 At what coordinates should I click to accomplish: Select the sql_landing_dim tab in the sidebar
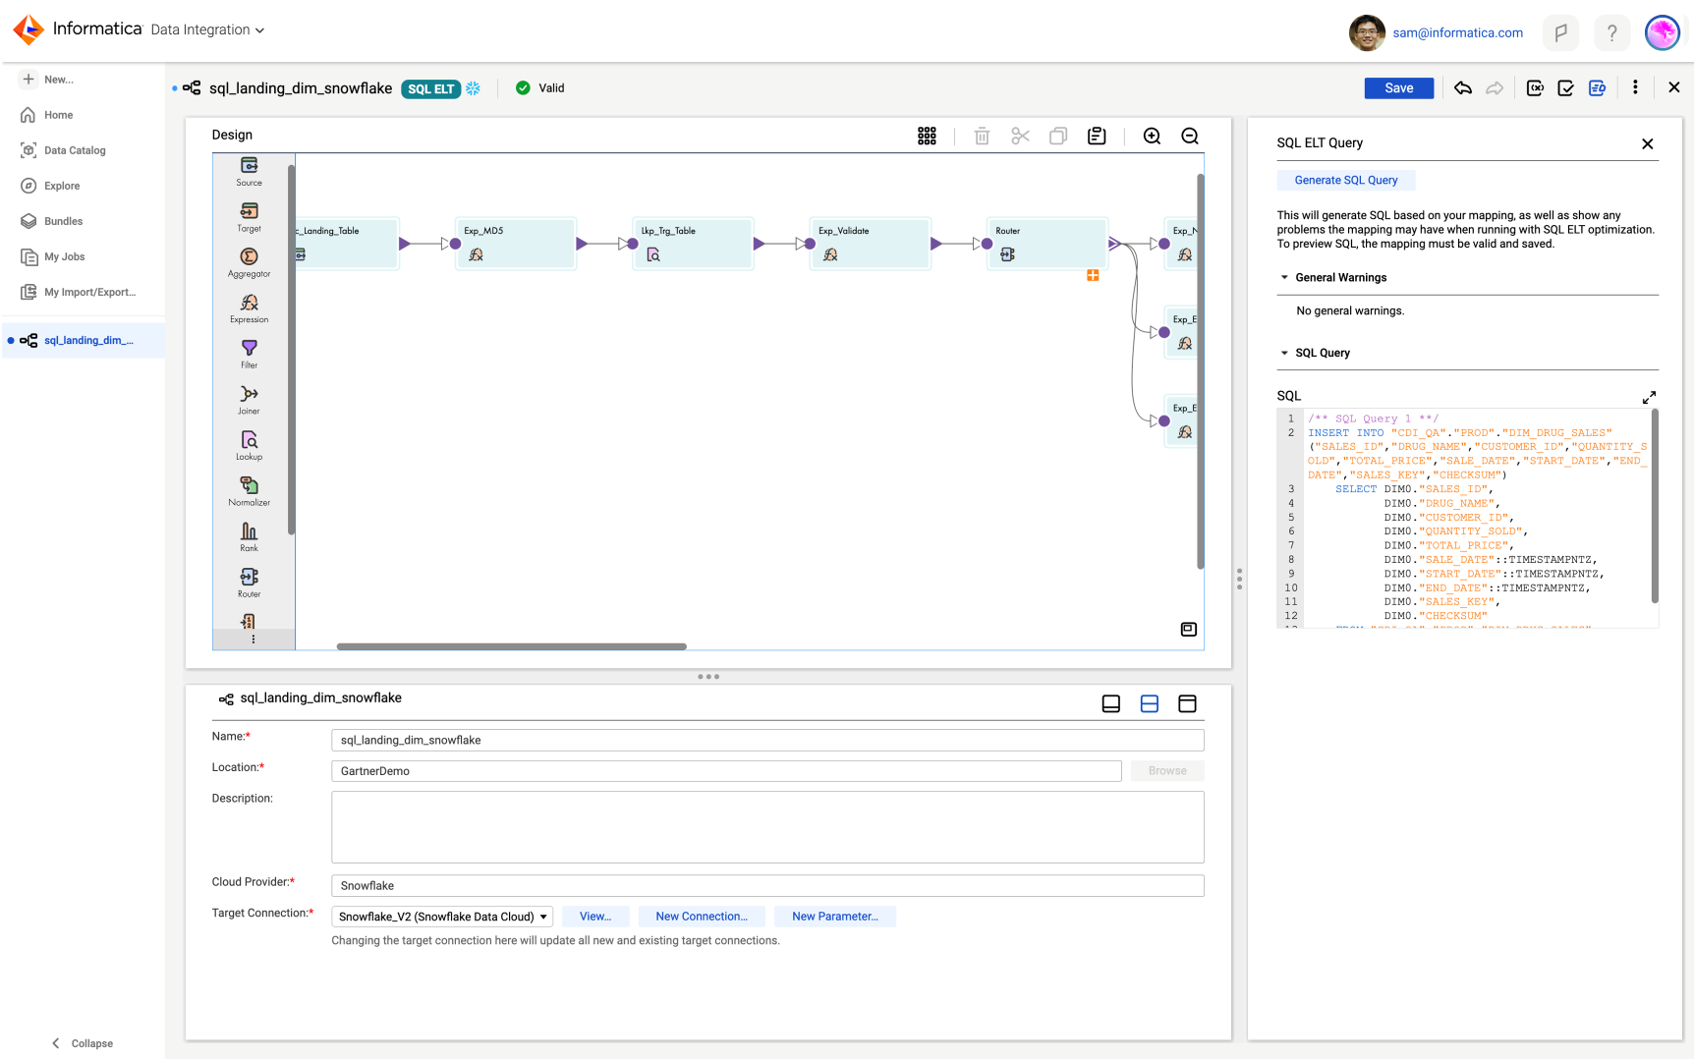(x=88, y=340)
